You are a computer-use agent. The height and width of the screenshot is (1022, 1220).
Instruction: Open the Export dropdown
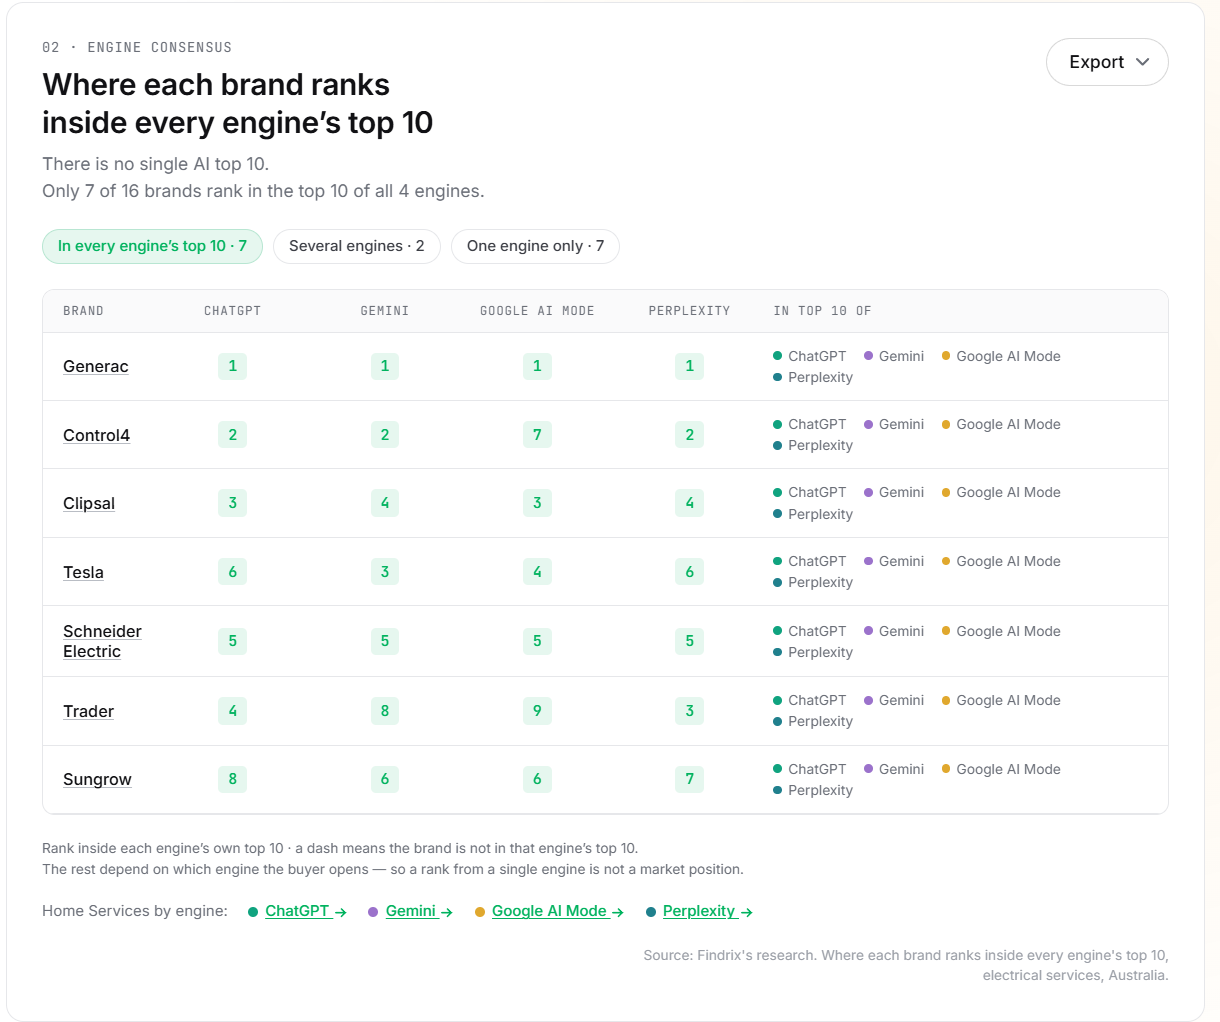pyautogui.click(x=1107, y=62)
